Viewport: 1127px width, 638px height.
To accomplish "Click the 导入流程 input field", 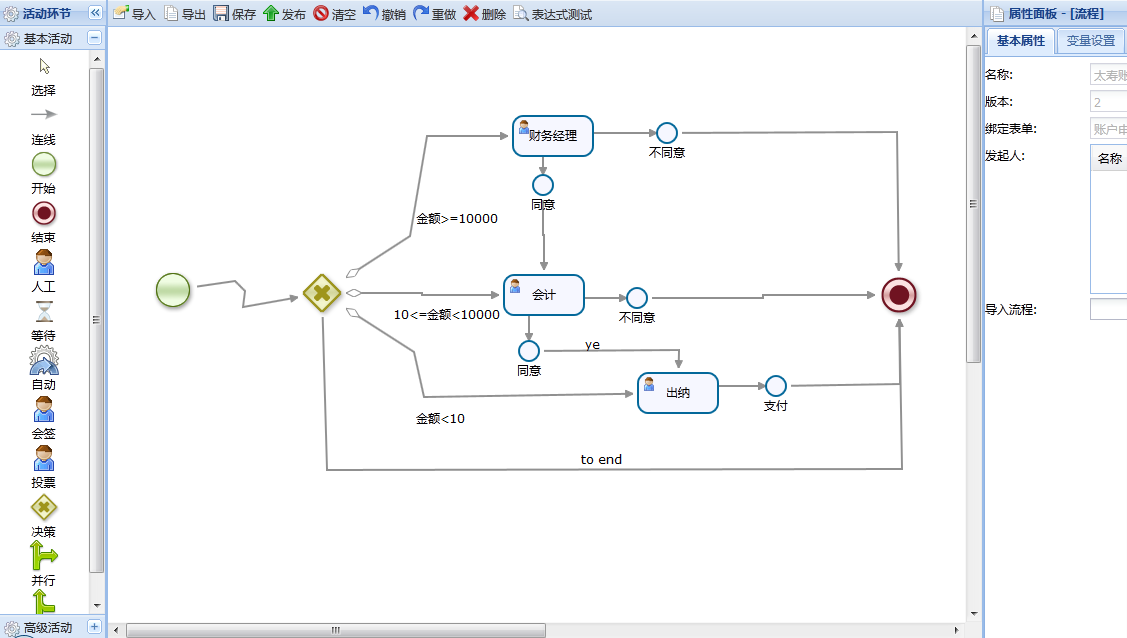I will [x=1108, y=309].
